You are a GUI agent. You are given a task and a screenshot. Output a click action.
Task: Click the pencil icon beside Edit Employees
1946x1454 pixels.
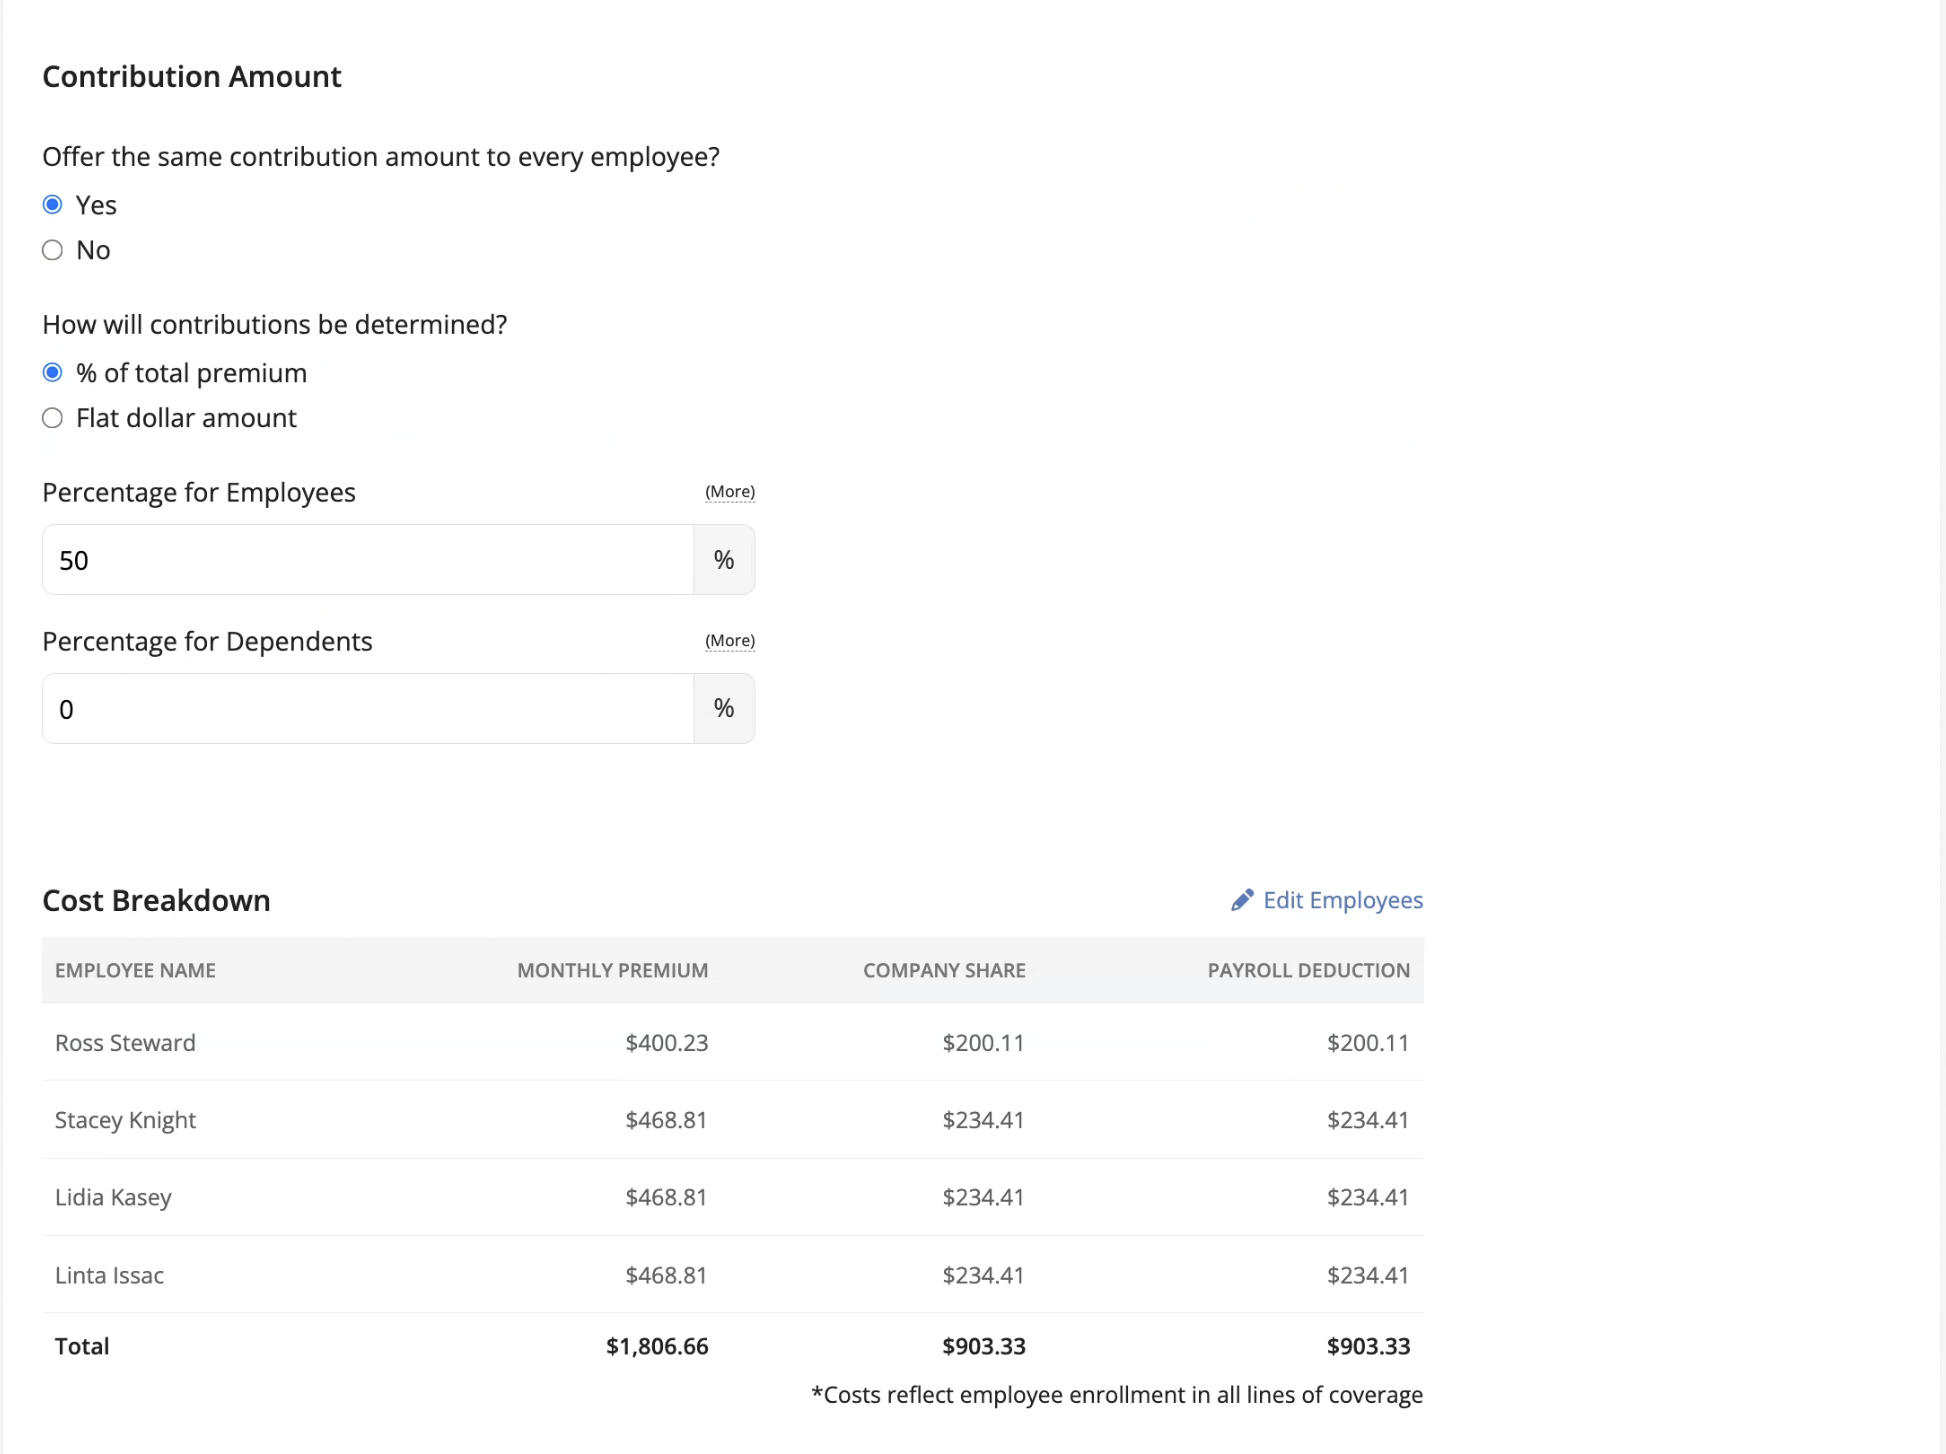pyautogui.click(x=1242, y=901)
